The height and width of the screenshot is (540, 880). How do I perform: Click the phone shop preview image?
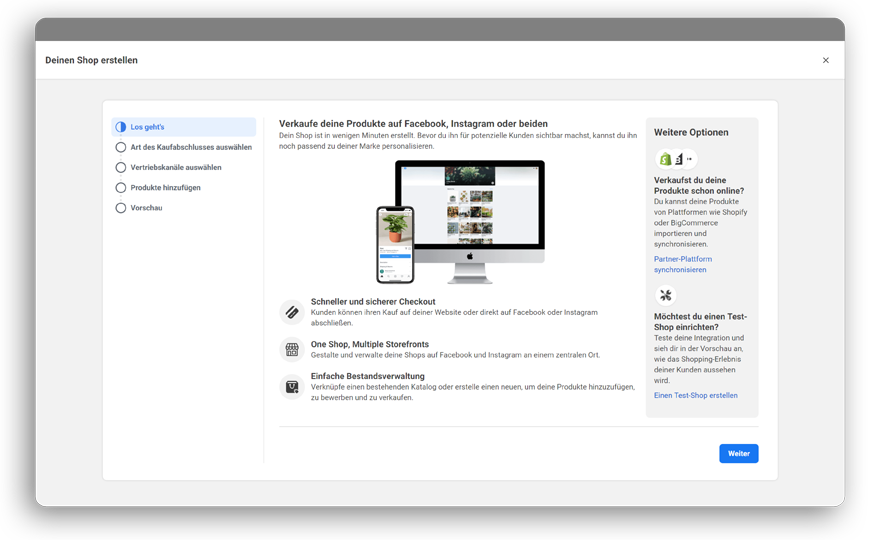click(x=395, y=245)
